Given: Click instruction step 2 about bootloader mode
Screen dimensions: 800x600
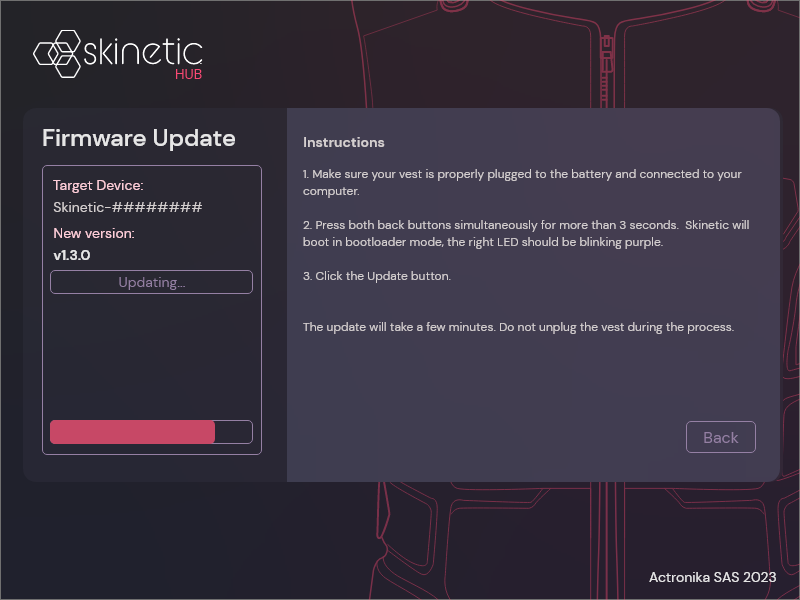Looking at the screenshot, I should (527, 232).
